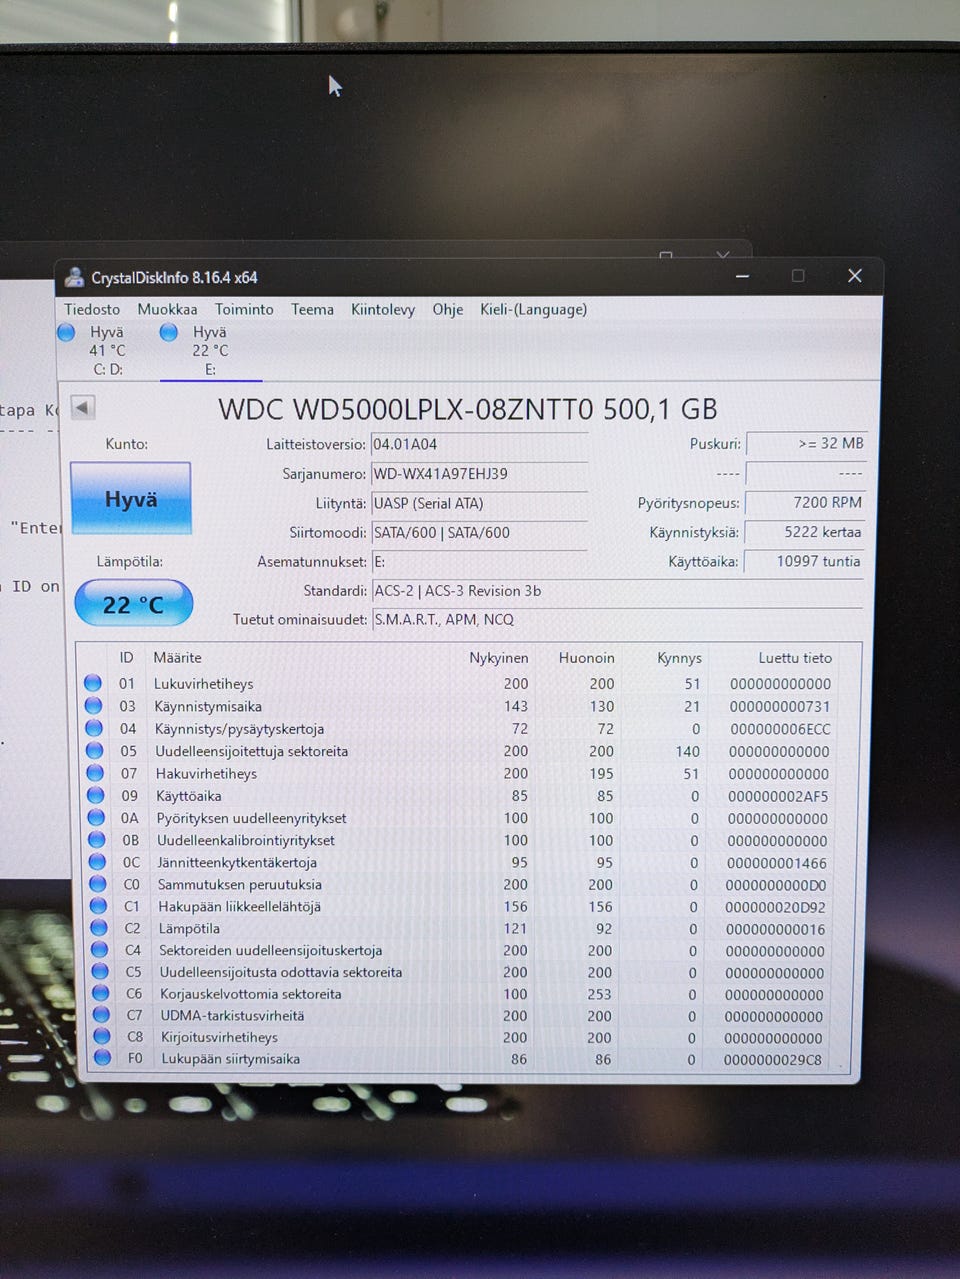Click the Pyöritysnopeus value 7200 RPM
960x1279 pixels.
click(x=805, y=502)
